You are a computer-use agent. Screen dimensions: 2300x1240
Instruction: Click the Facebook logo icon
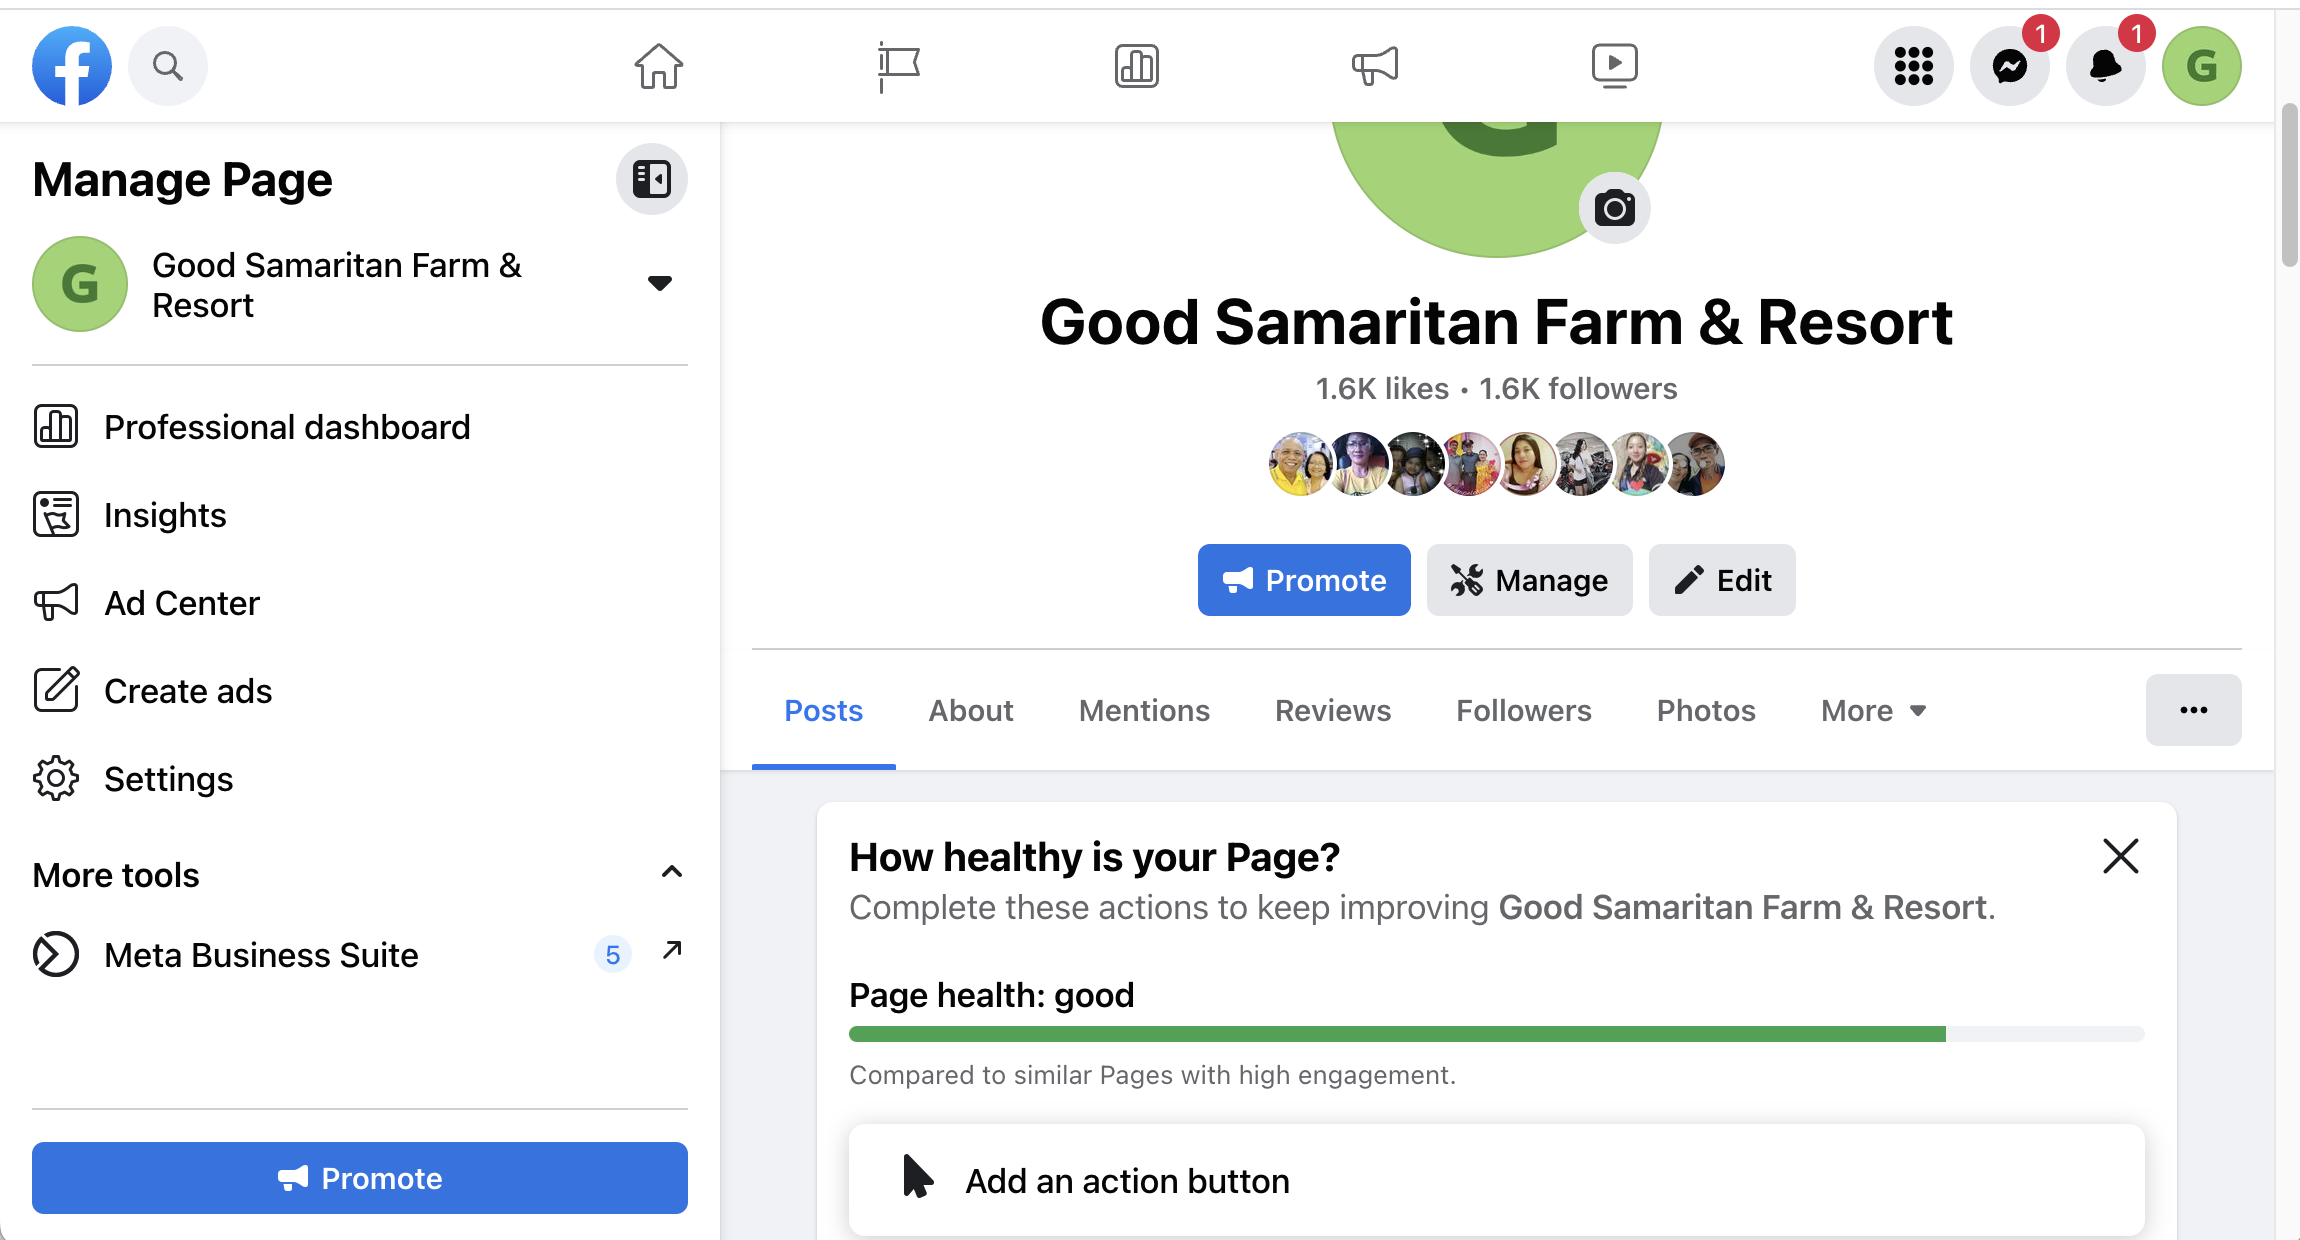71,66
